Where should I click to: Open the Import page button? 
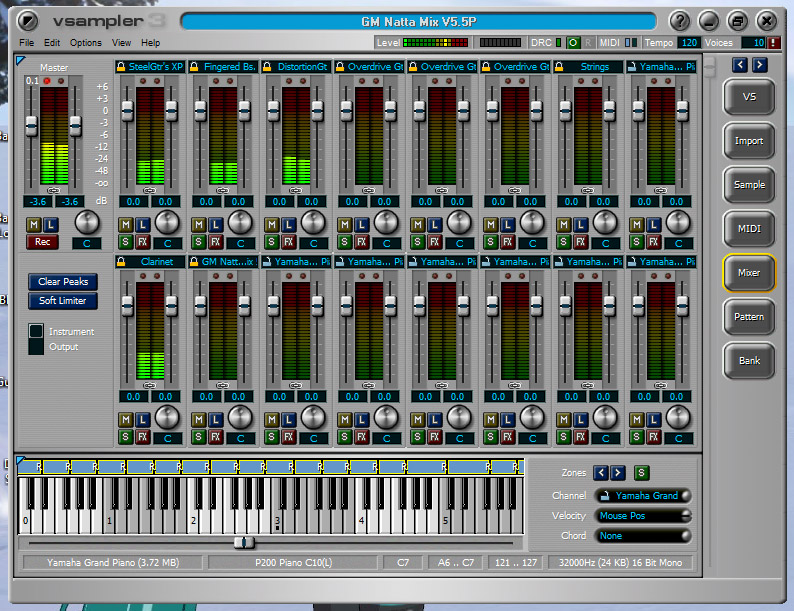(x=749, y=141)
